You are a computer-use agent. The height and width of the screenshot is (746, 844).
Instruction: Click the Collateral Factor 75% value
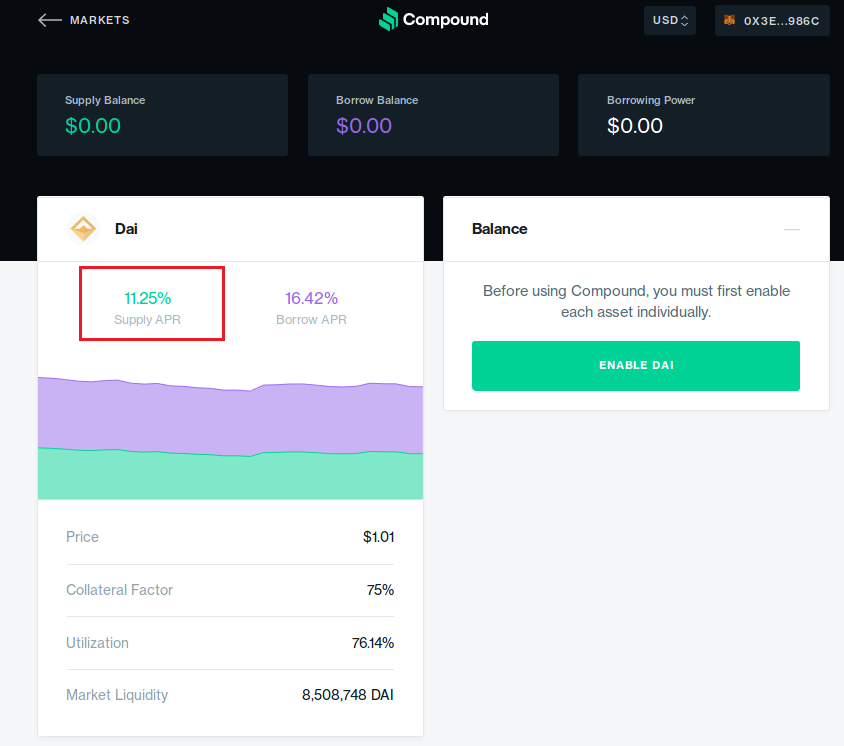click(x=381, y=590)
